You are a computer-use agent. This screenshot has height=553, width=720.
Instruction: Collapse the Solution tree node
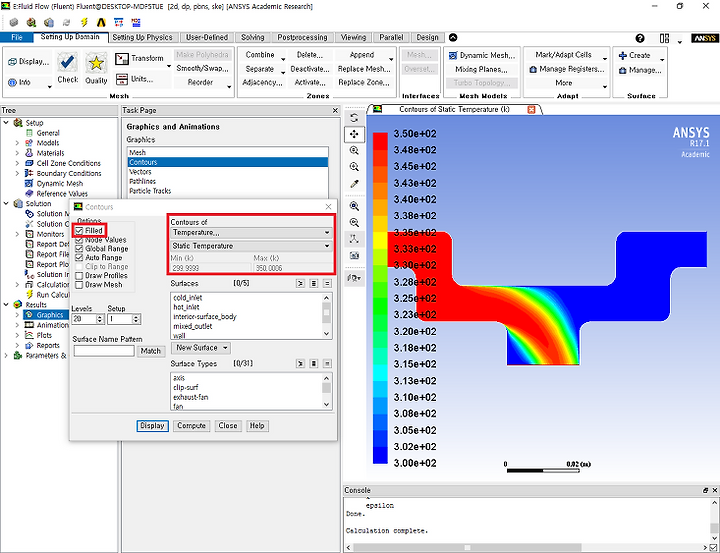[x=6, y=203]
